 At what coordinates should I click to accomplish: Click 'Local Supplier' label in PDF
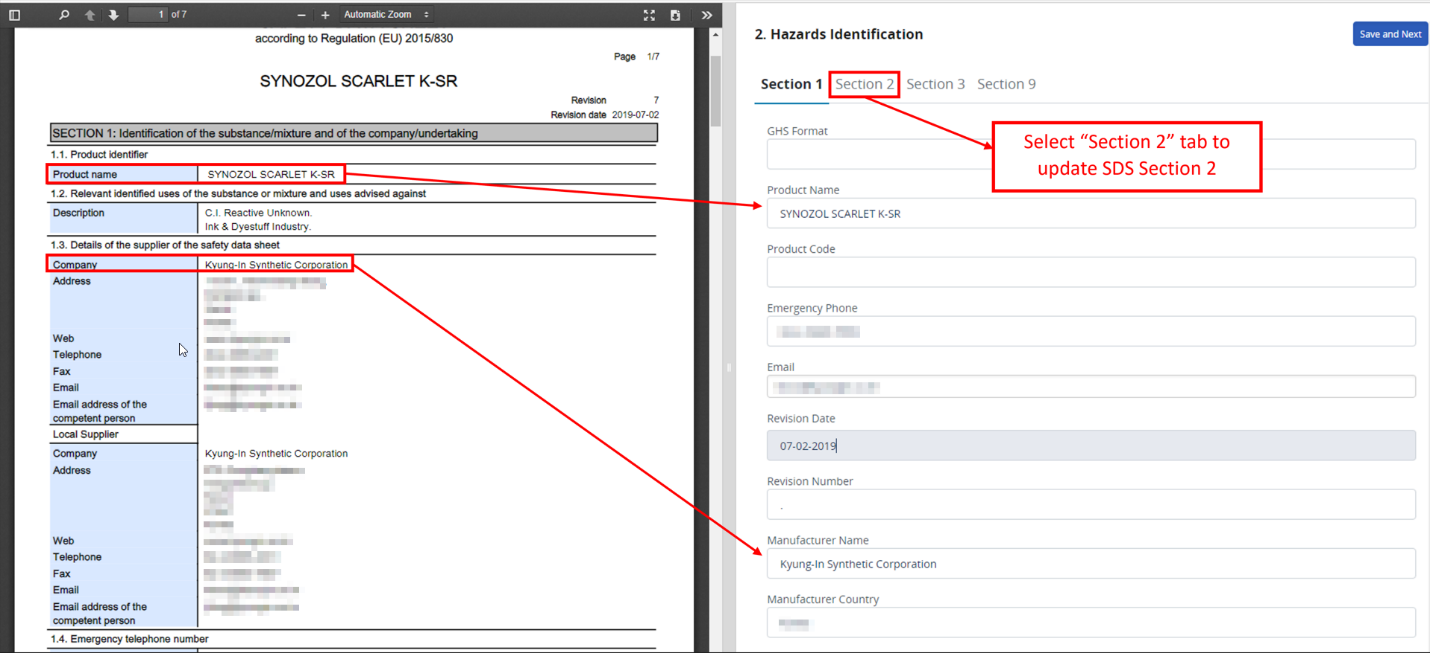pos(86,435)
